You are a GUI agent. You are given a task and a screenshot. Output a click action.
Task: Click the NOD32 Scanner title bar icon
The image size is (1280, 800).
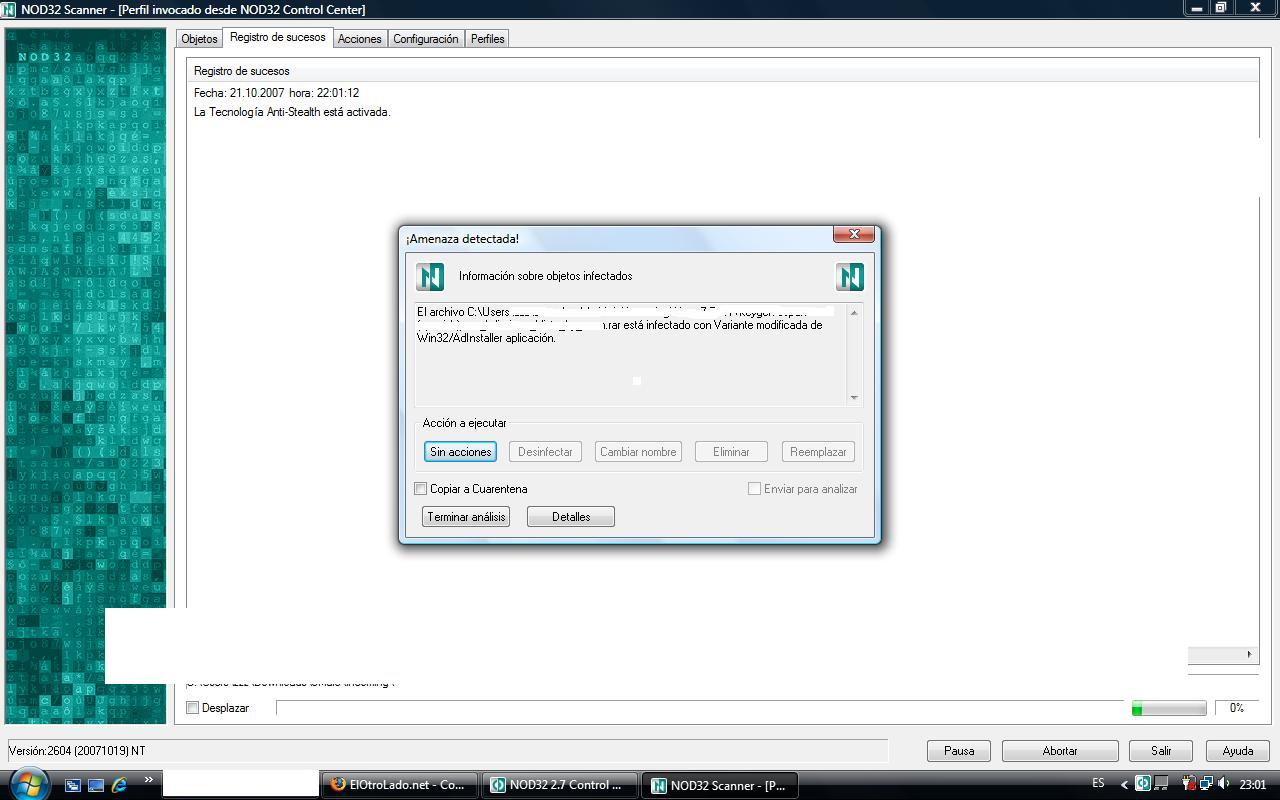pyautogui.click(x=10, y=9)
